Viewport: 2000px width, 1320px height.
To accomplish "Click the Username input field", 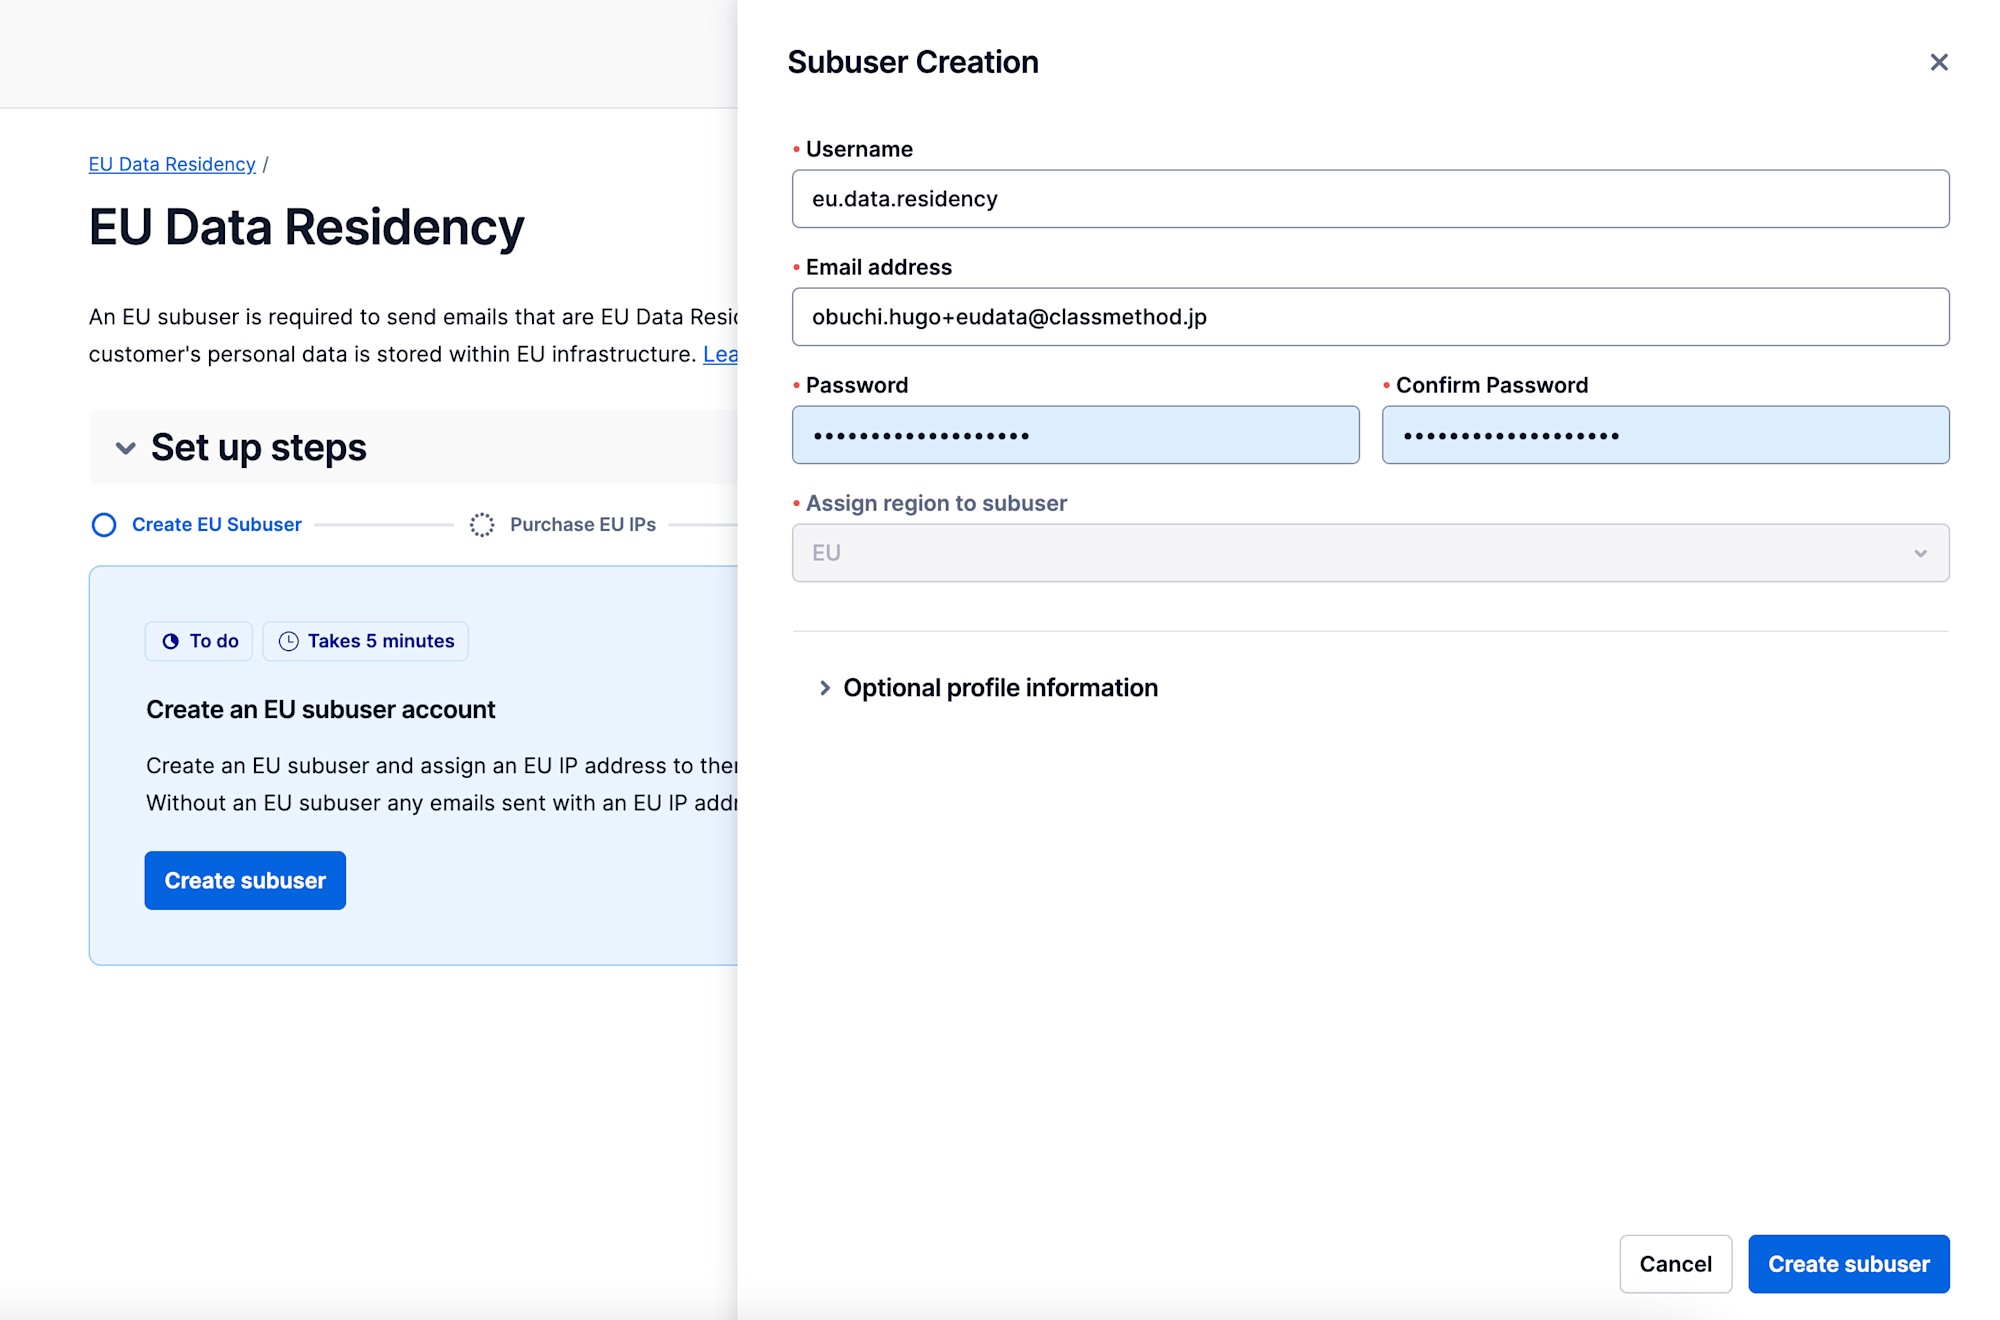I will (x=1369, y=199).
